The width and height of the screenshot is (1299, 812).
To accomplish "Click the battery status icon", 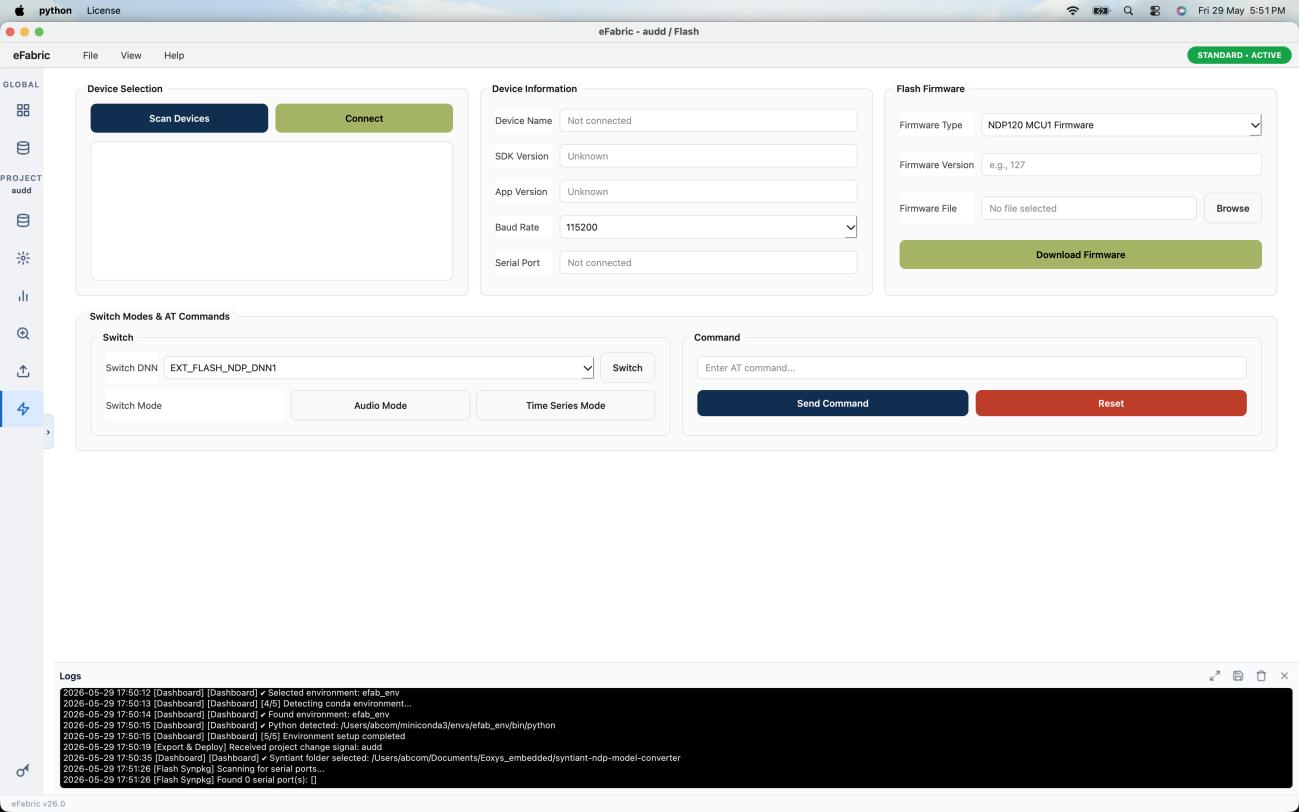I will pyautogui.click(x=1102, y=10).
